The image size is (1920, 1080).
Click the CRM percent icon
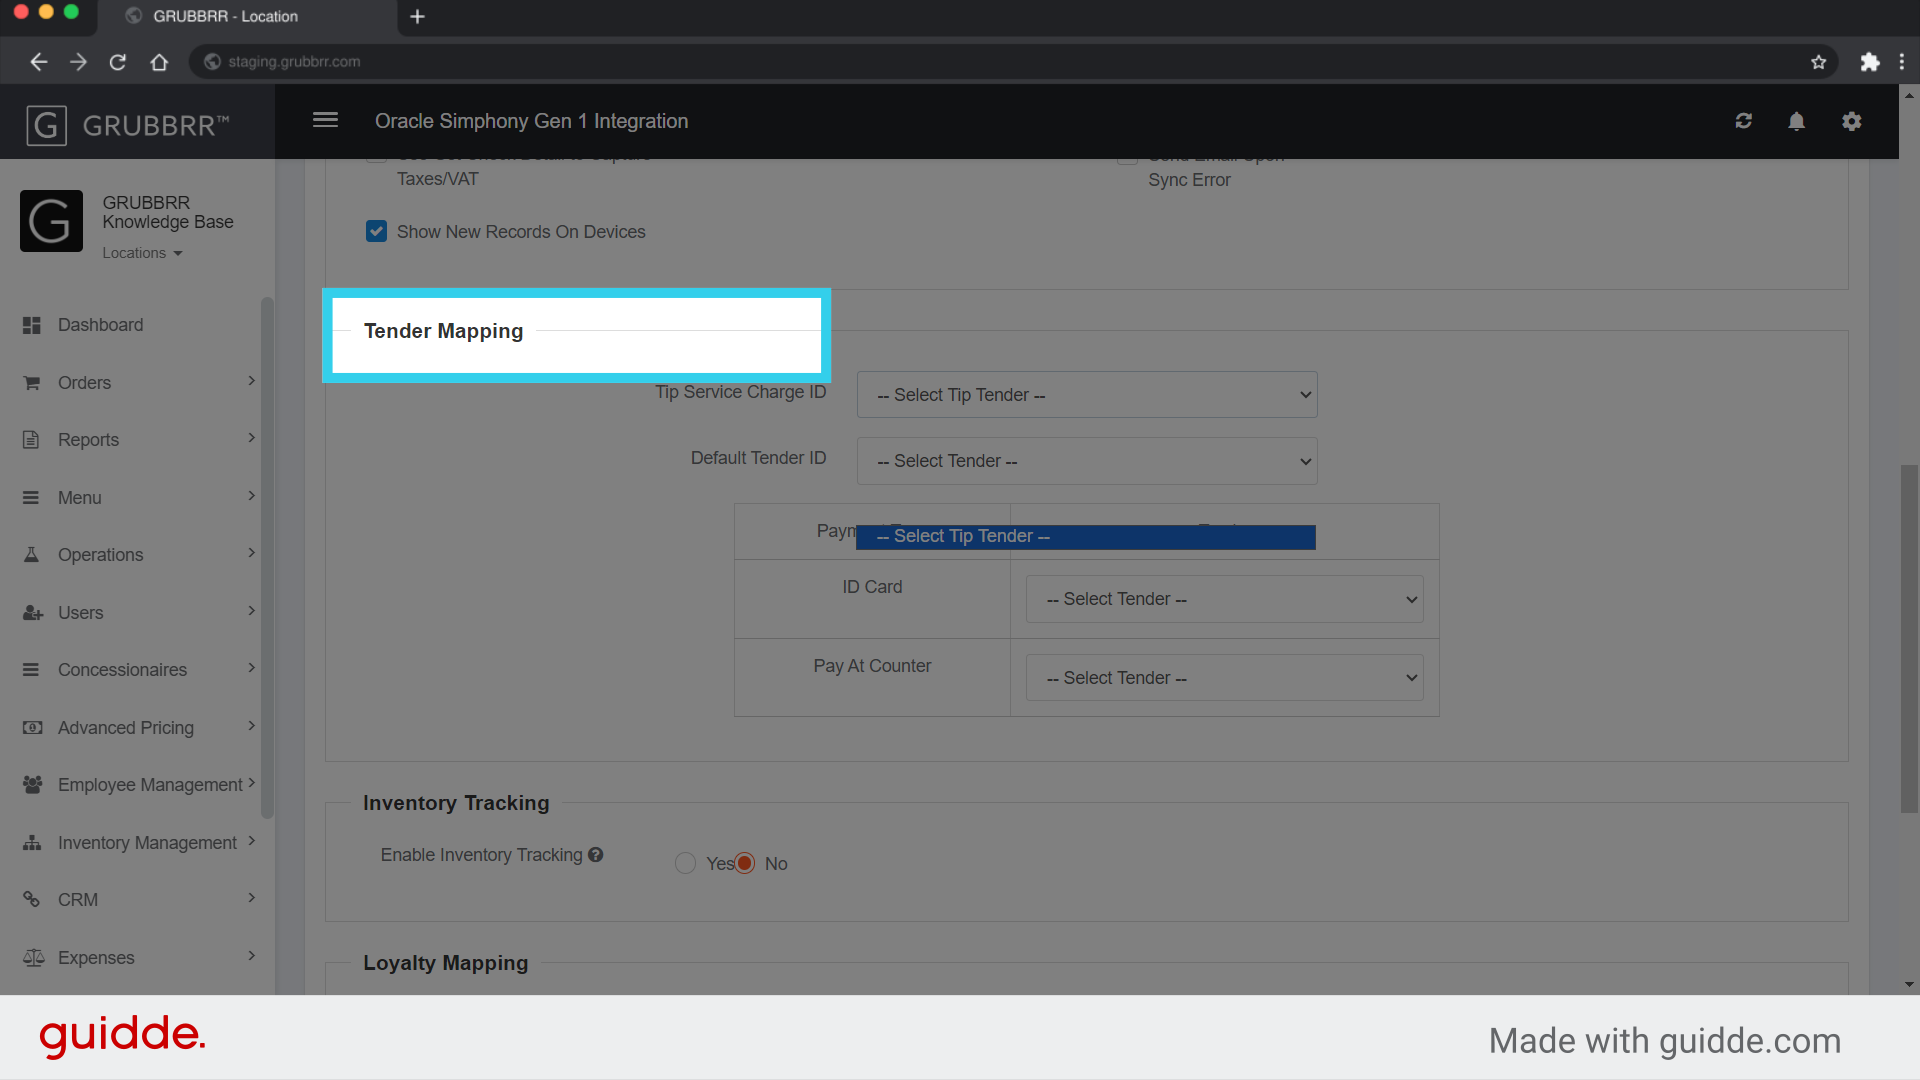(x=32, y=900)
